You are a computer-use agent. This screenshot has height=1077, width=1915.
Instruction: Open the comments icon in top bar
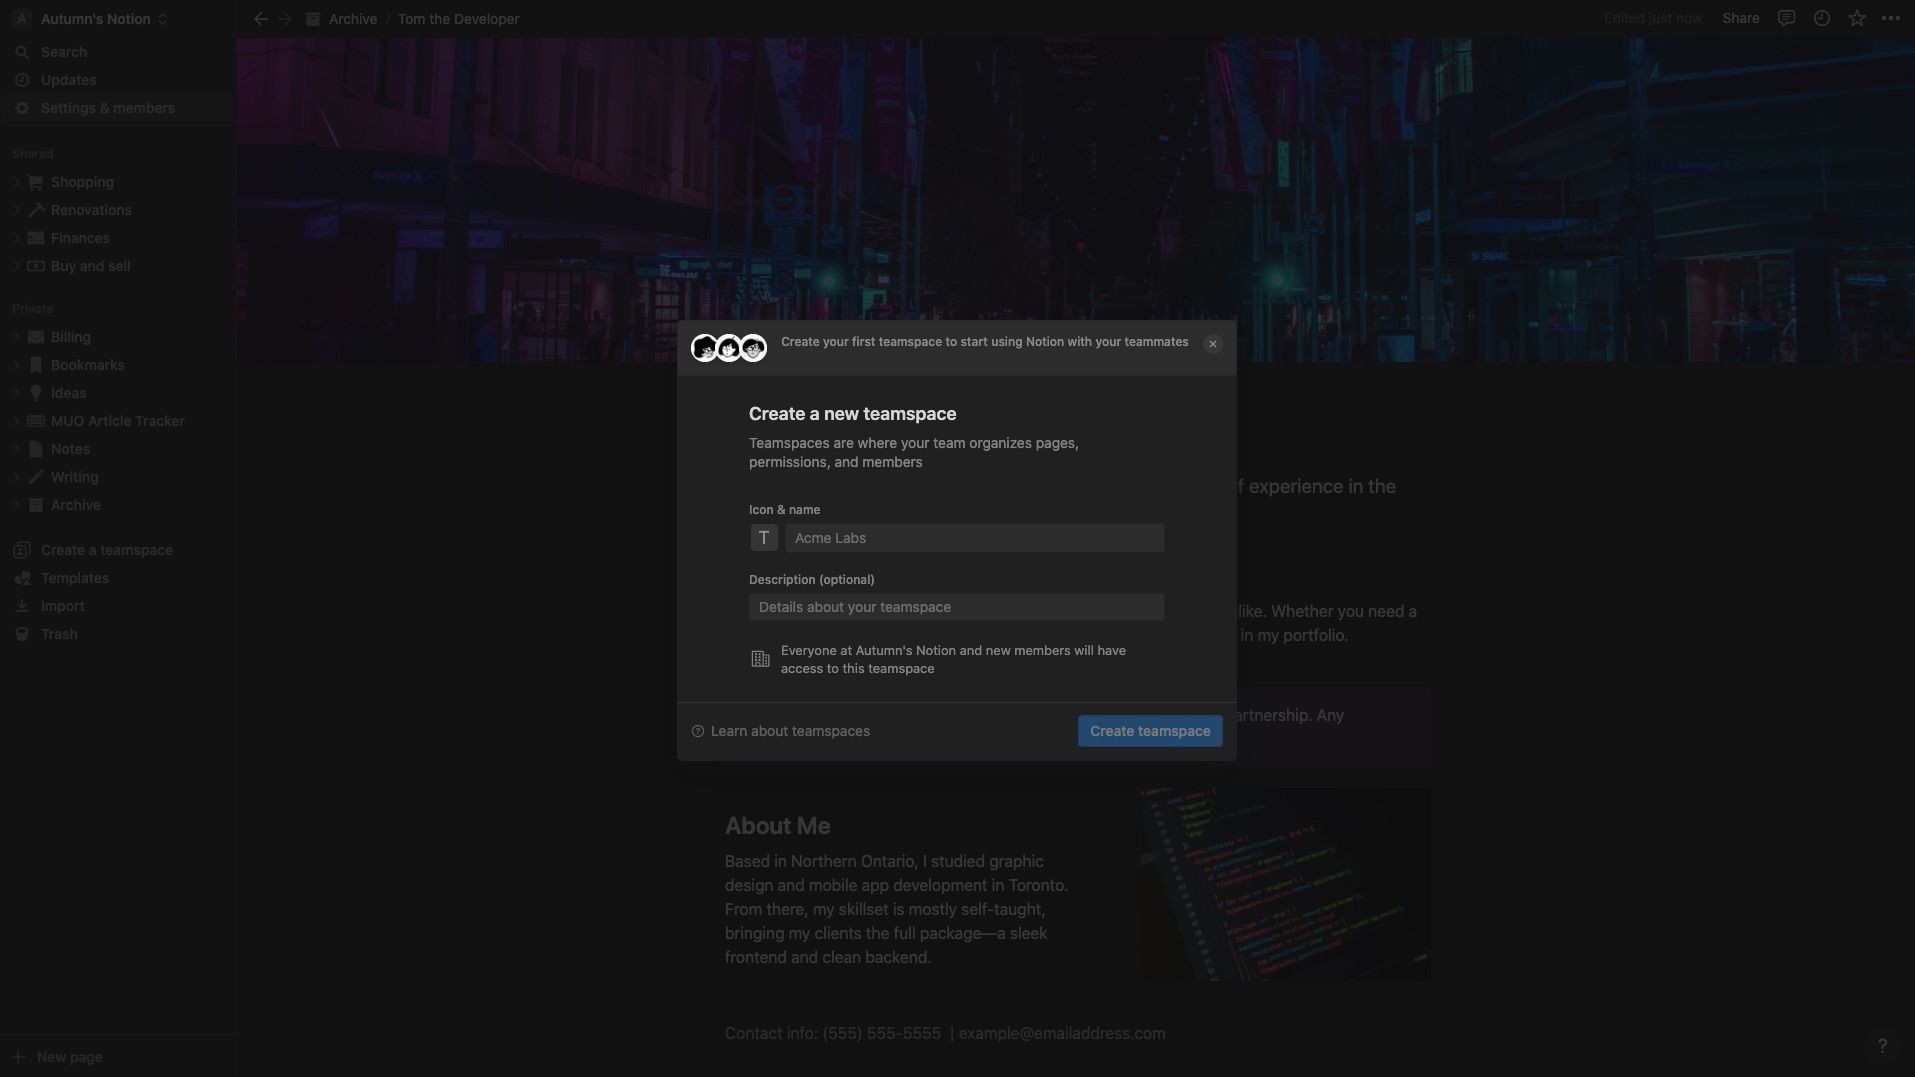(1786, 18)
